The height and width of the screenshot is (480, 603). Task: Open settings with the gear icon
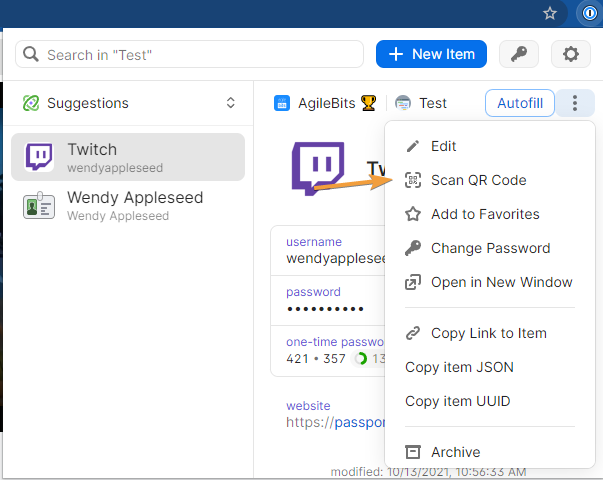pyautogui.click(x=571, y=54)
